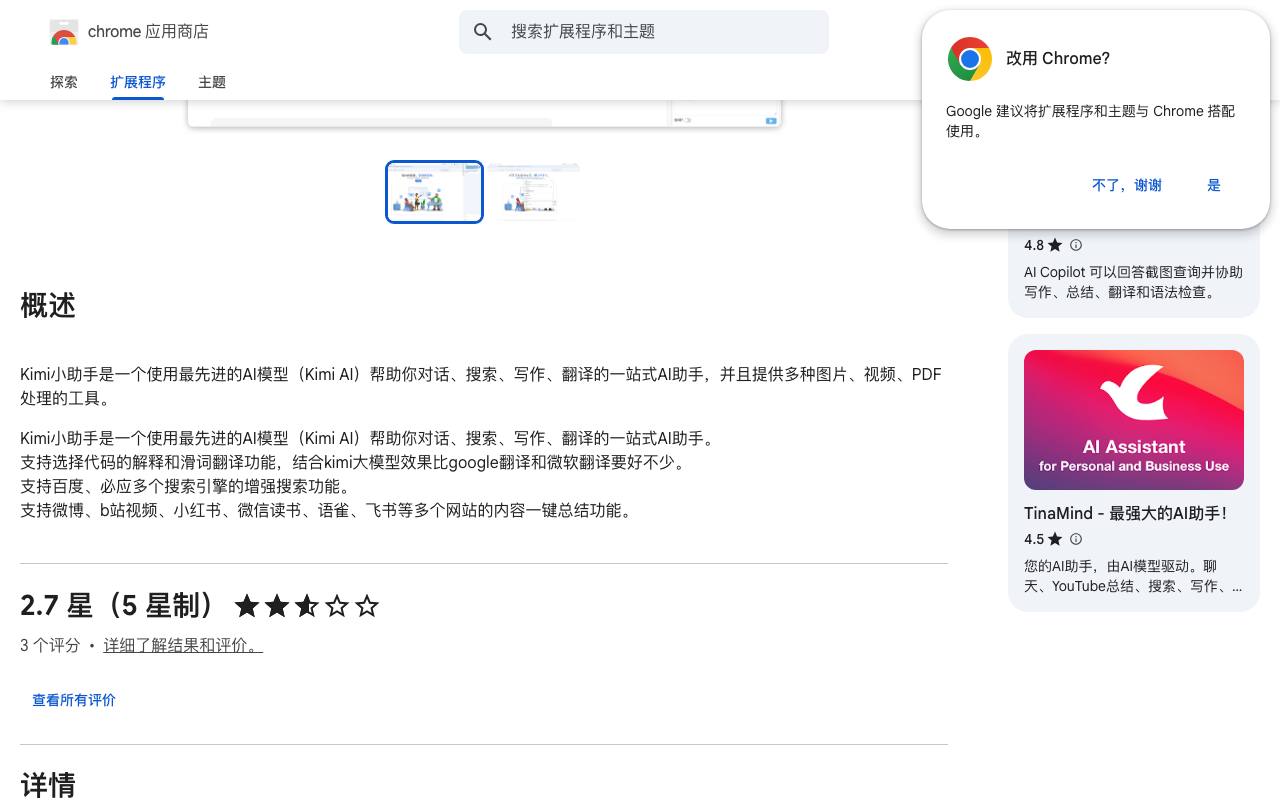Select the second screenshot thumbnail
The width and height of the screenshot is (1280, 800).
coord(533,192)
